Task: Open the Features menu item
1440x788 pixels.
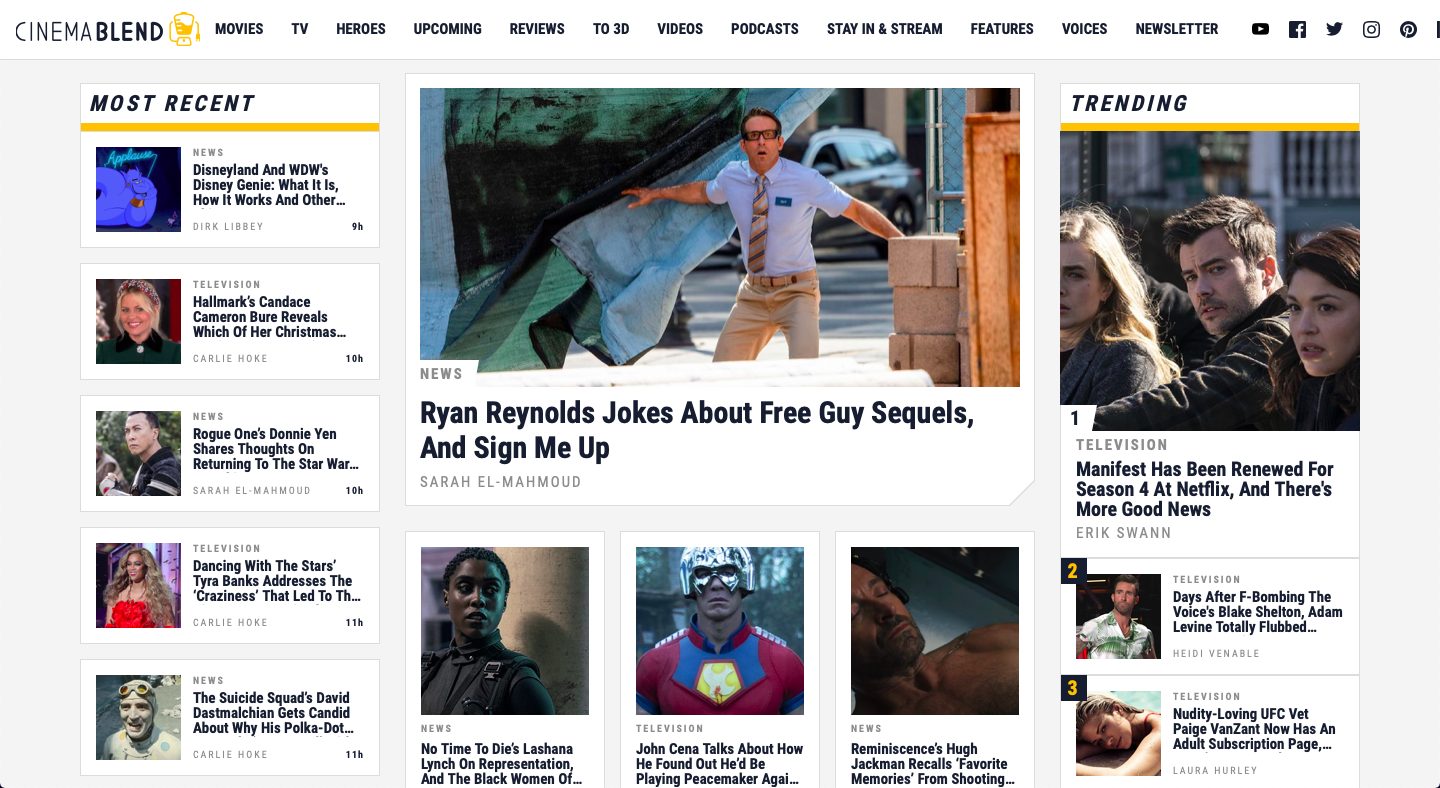Action: coord(1002,29)
